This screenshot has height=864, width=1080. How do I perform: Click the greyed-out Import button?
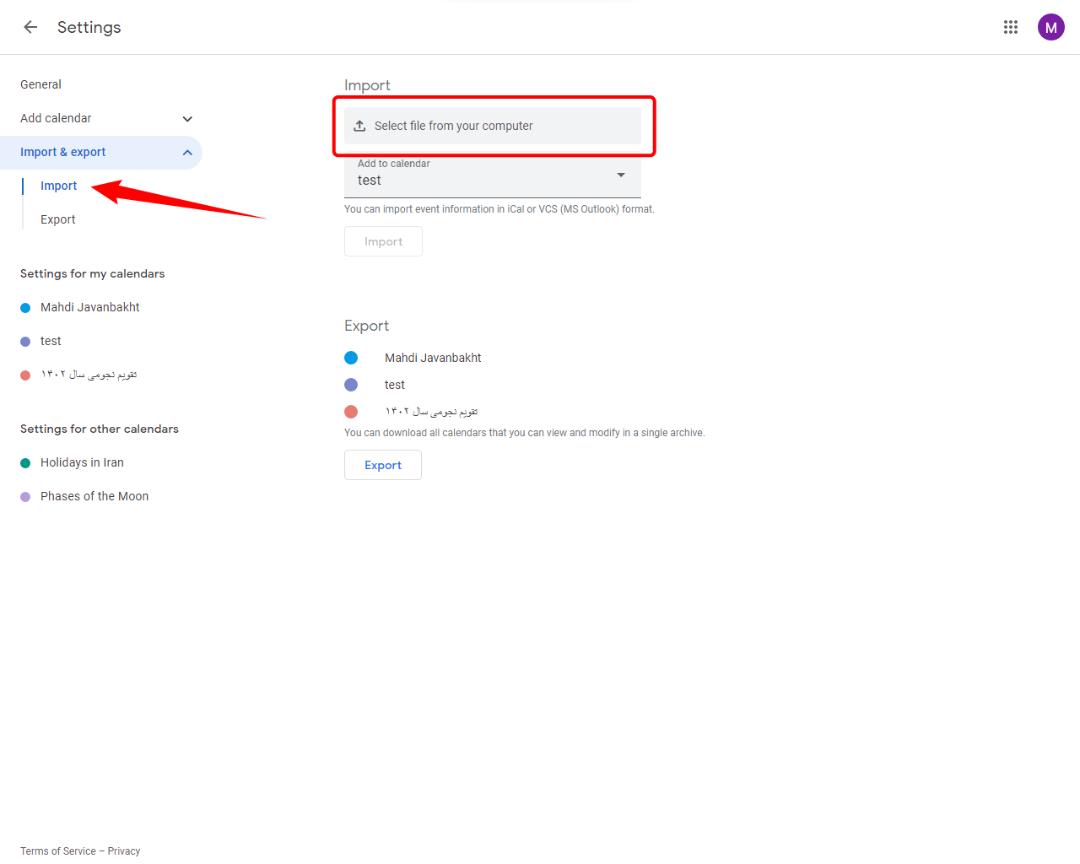point(383,242)
